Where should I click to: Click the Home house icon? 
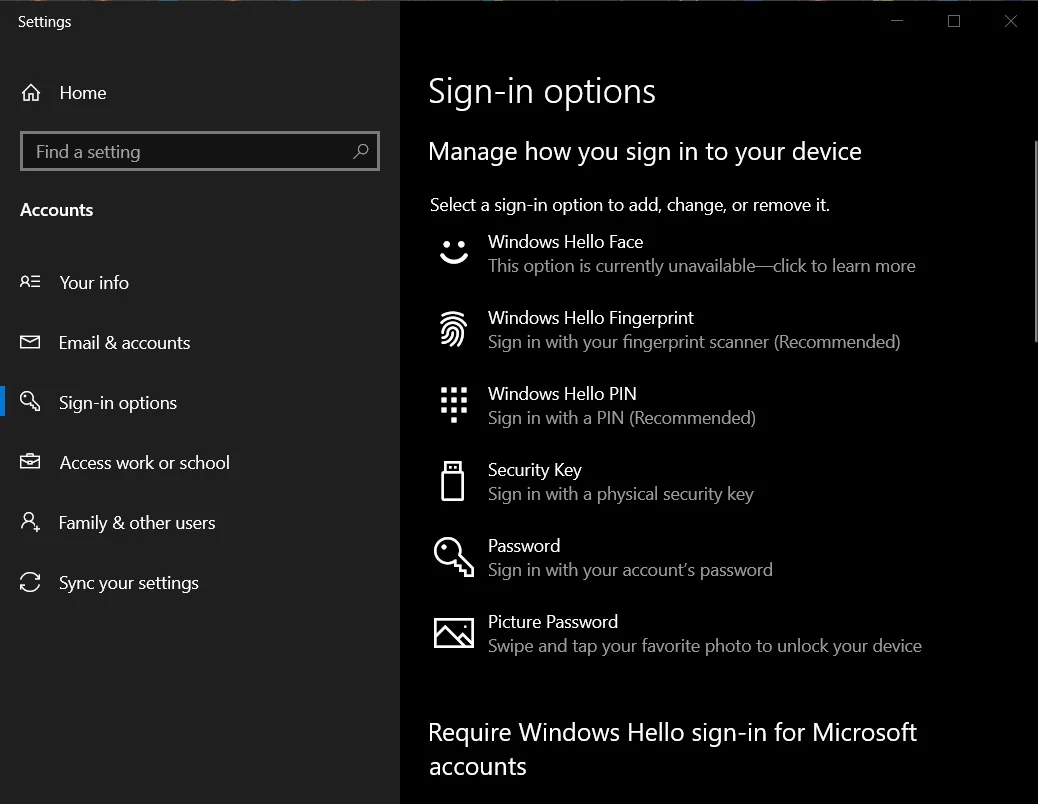click(31, 93)
